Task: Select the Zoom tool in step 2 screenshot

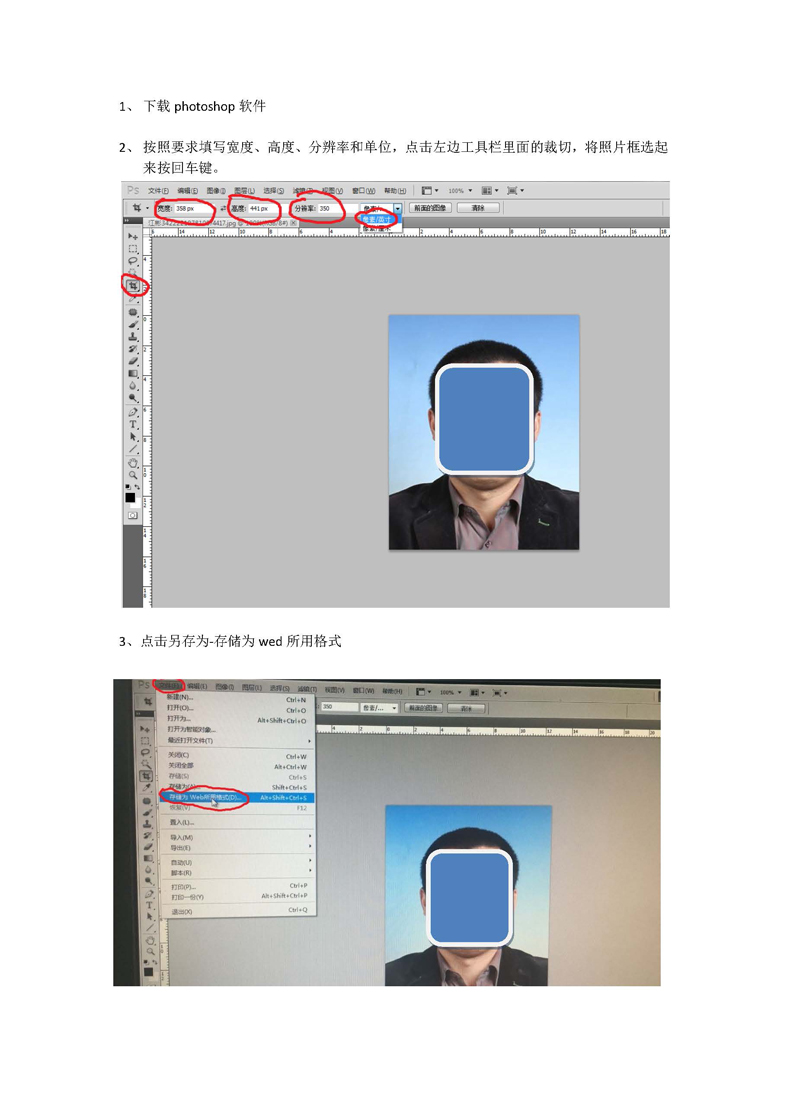Action: (133, 473)
